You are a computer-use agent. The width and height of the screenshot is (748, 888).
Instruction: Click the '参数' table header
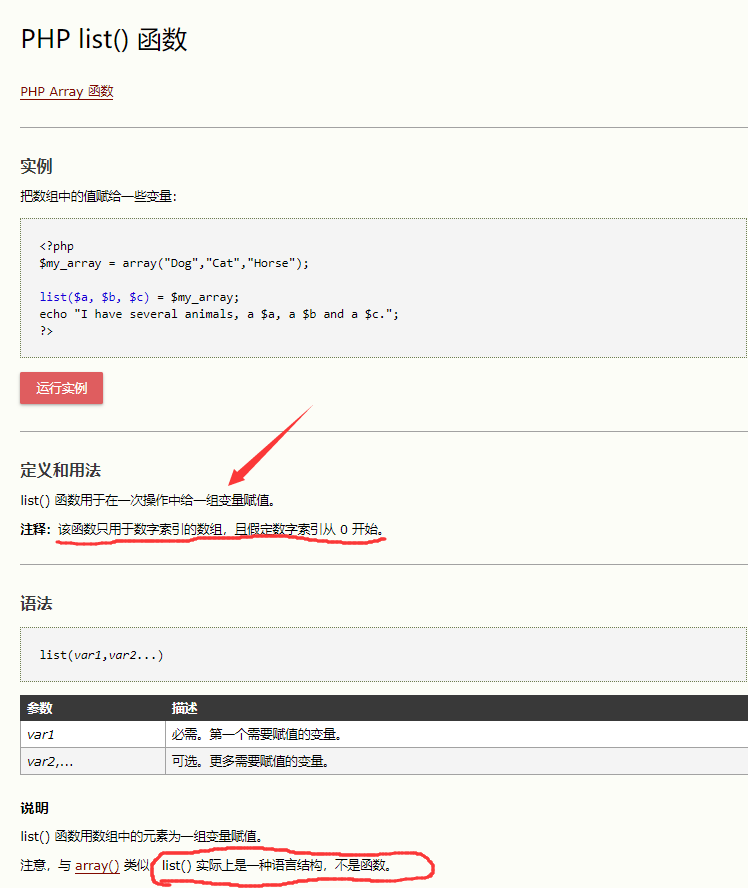click(40, 708)
